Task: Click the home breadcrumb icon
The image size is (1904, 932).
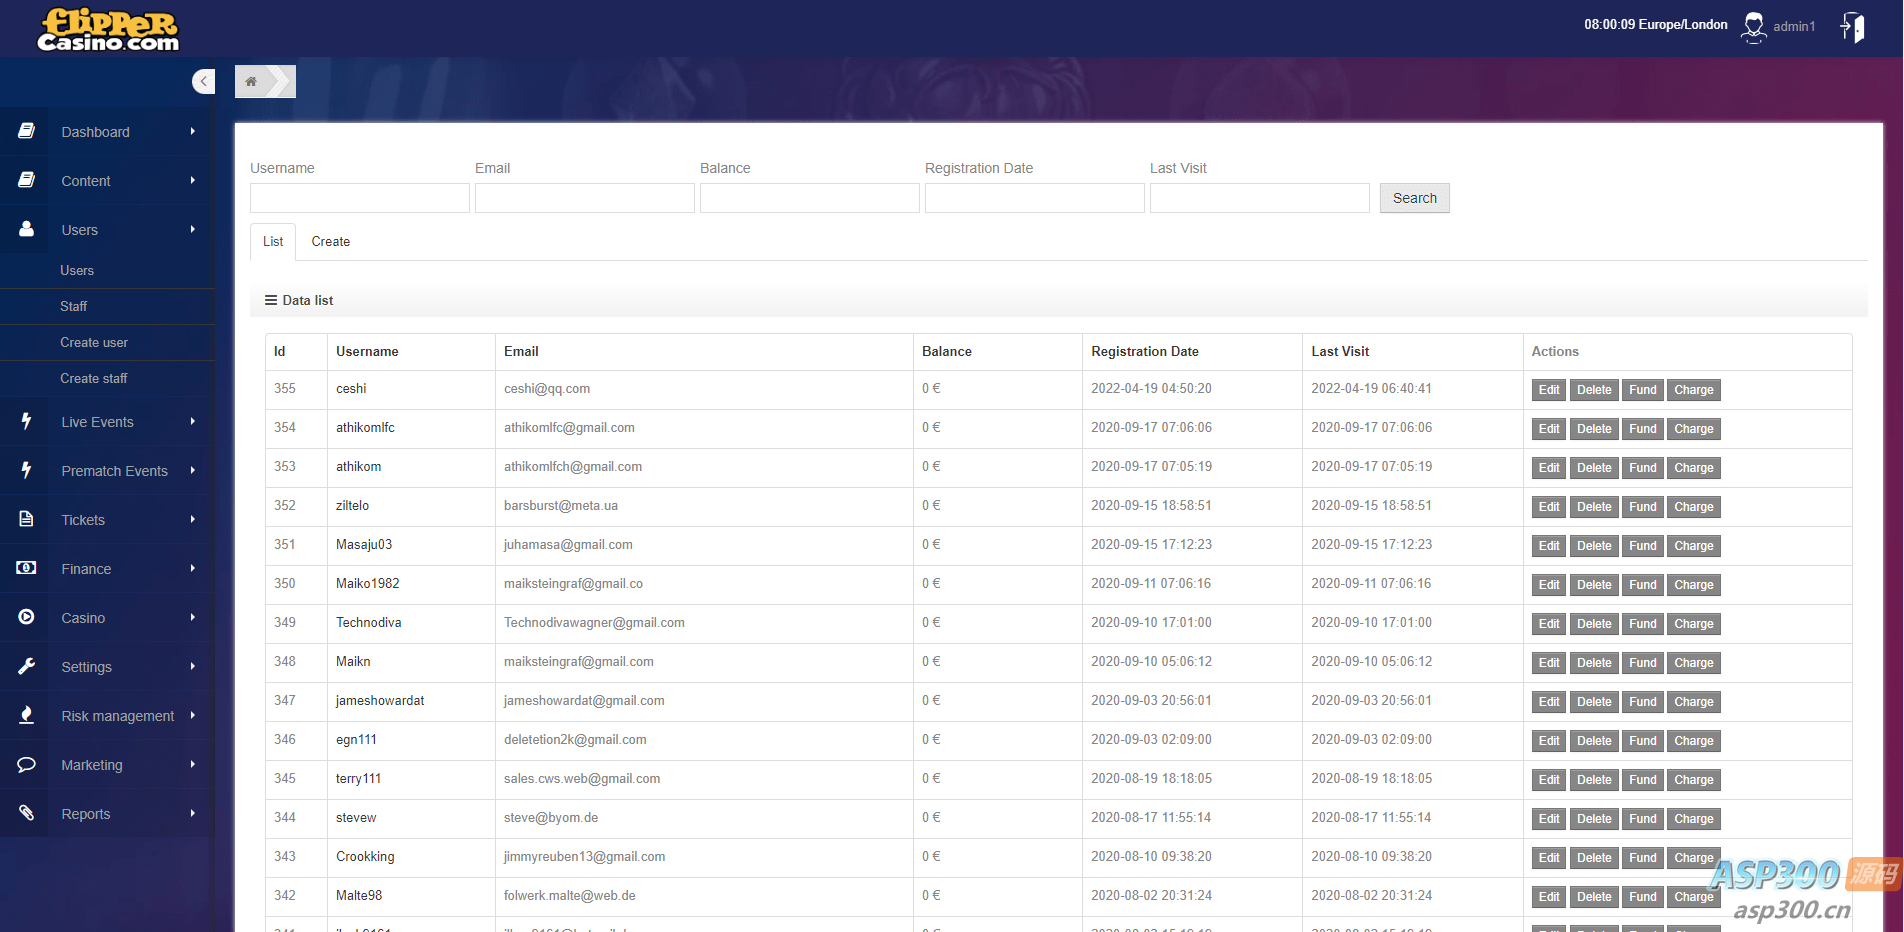Action: (x=251, y=82)
